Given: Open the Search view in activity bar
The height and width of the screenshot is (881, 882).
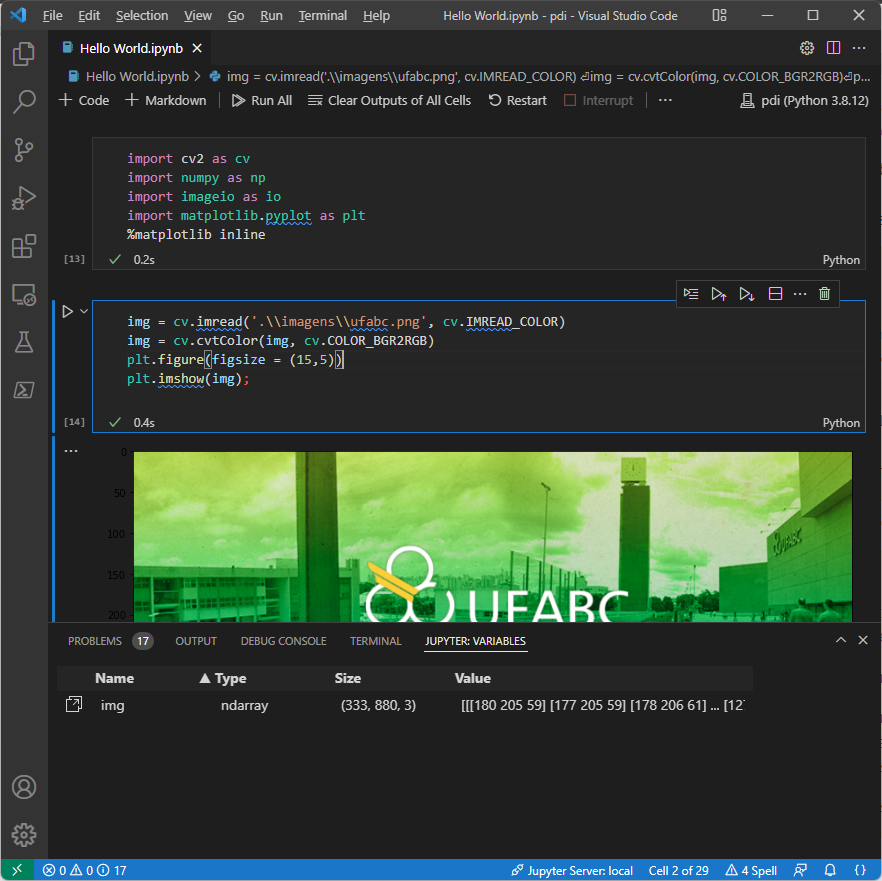Looking at the screenshot, I should (24, 101).
